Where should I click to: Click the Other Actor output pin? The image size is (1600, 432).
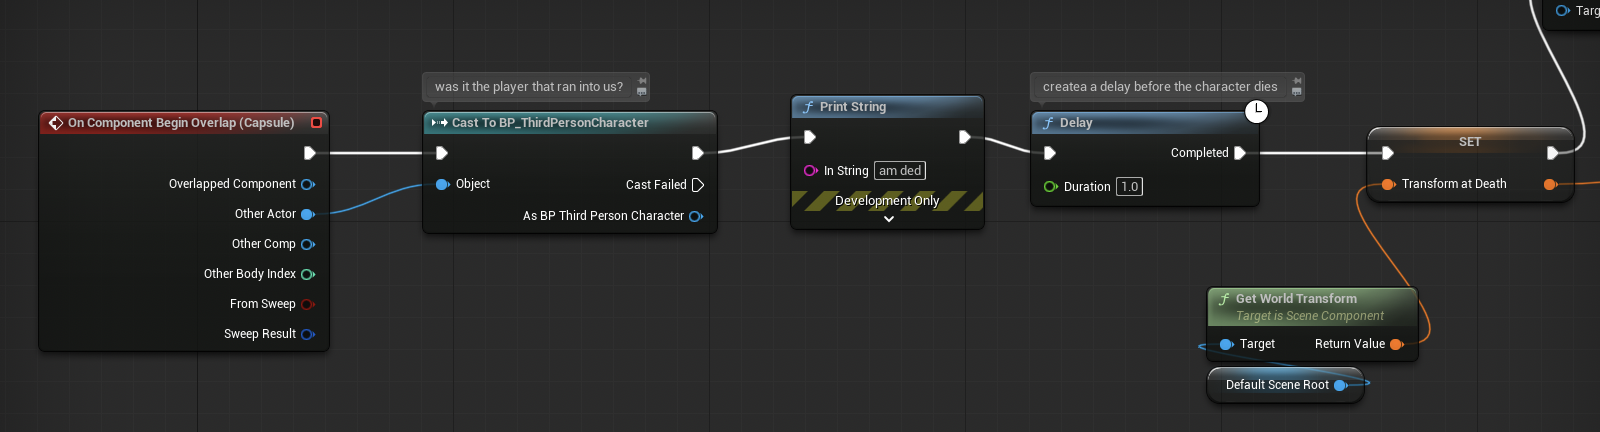308,214
